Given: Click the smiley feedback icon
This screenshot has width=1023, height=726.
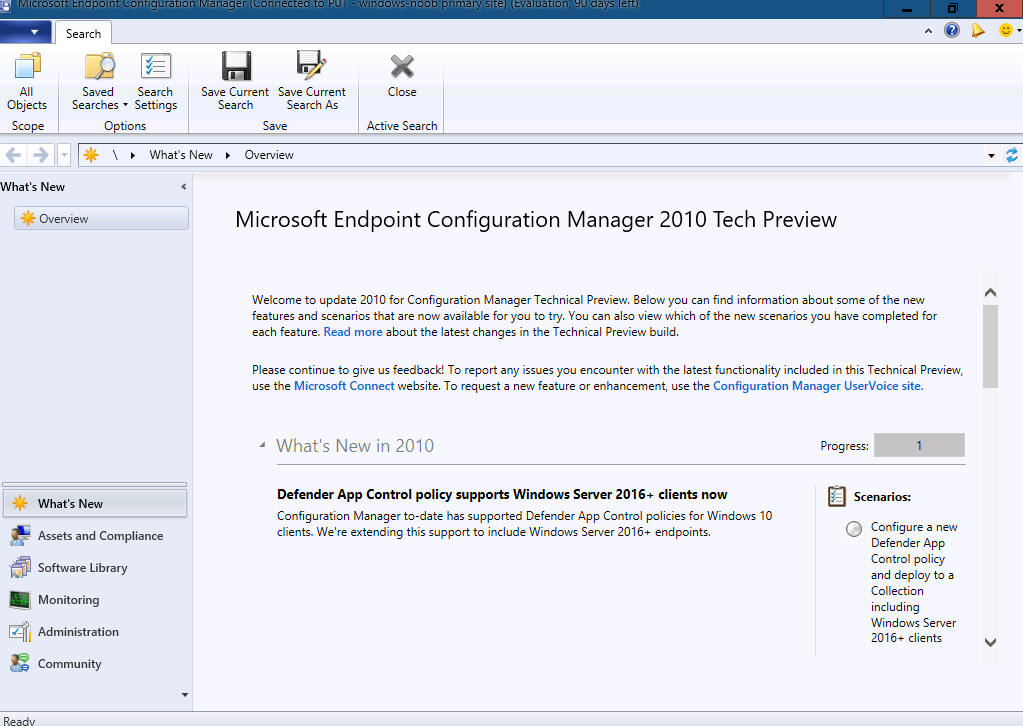Looking at the screenshot, I should coord(1005,30).
